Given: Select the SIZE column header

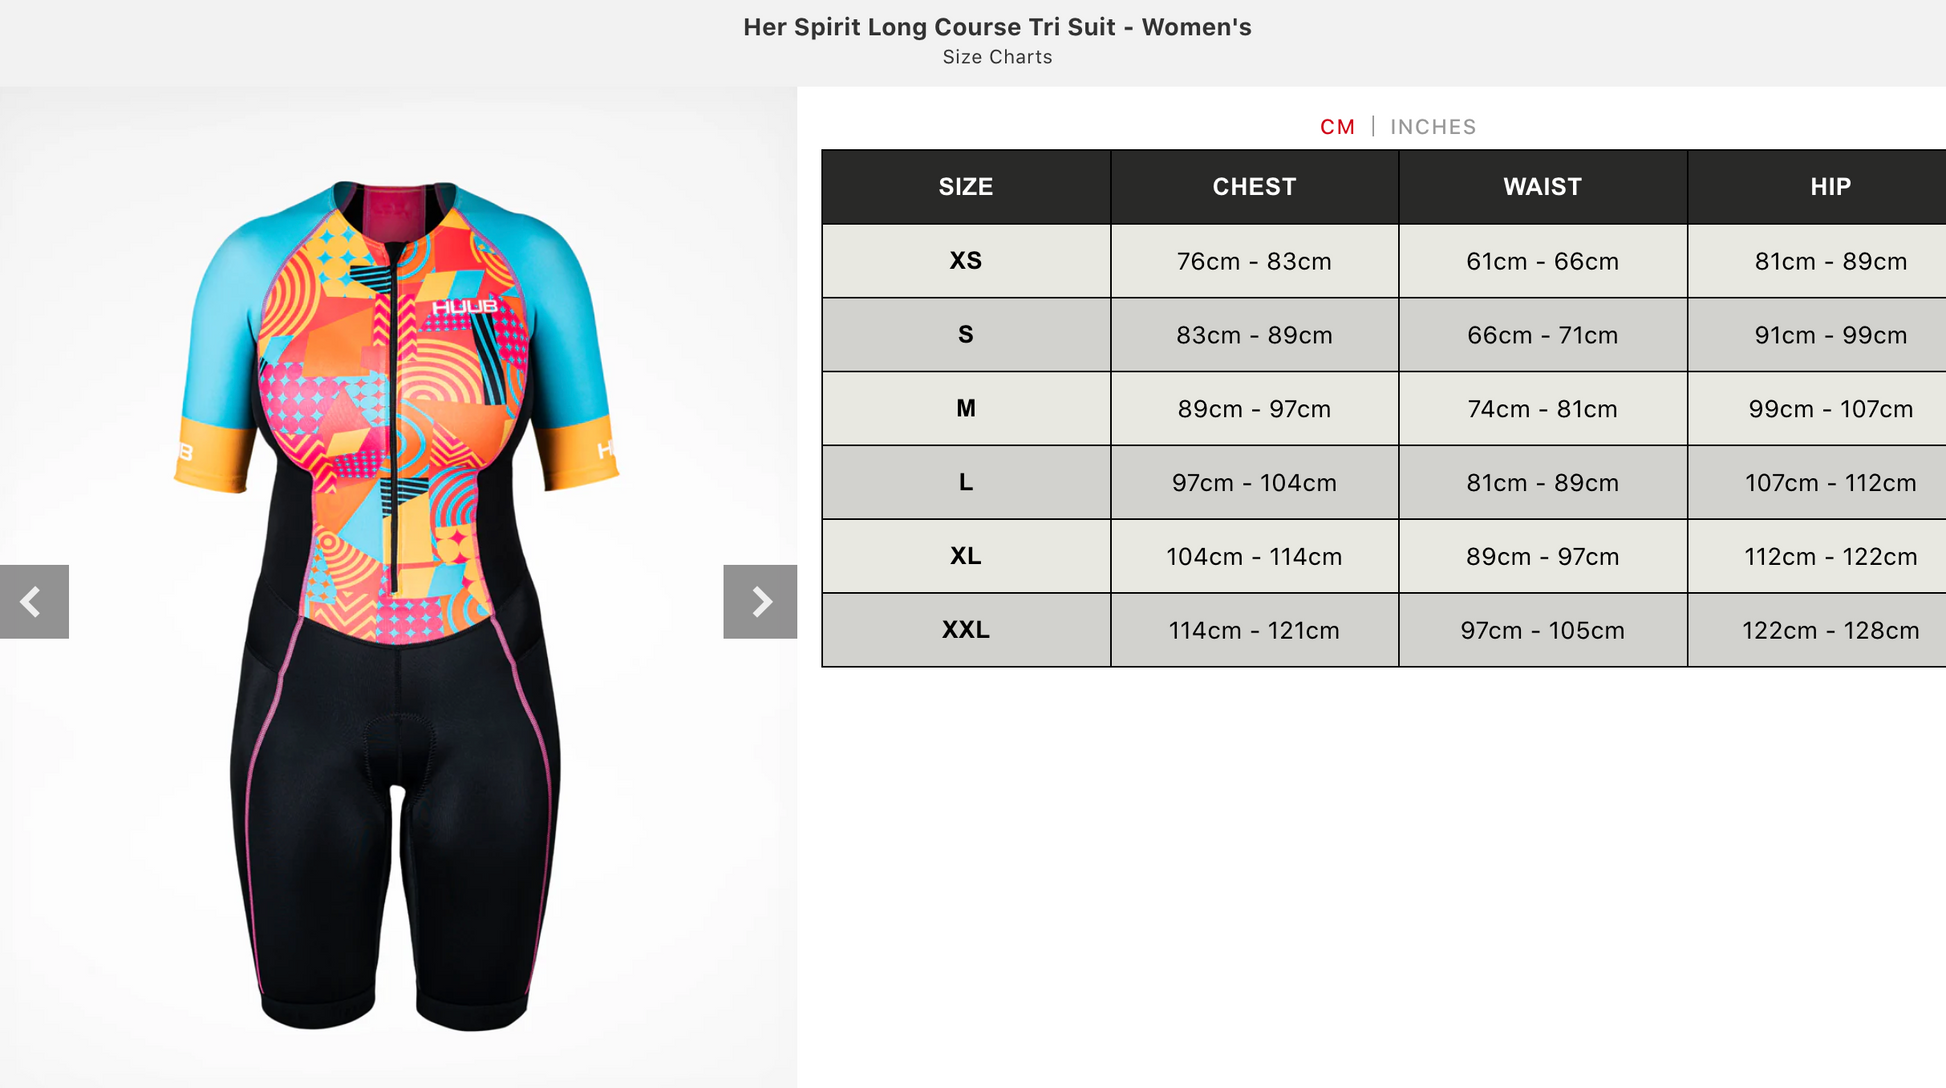Looking at the screenshot, I should click(966, 187).
